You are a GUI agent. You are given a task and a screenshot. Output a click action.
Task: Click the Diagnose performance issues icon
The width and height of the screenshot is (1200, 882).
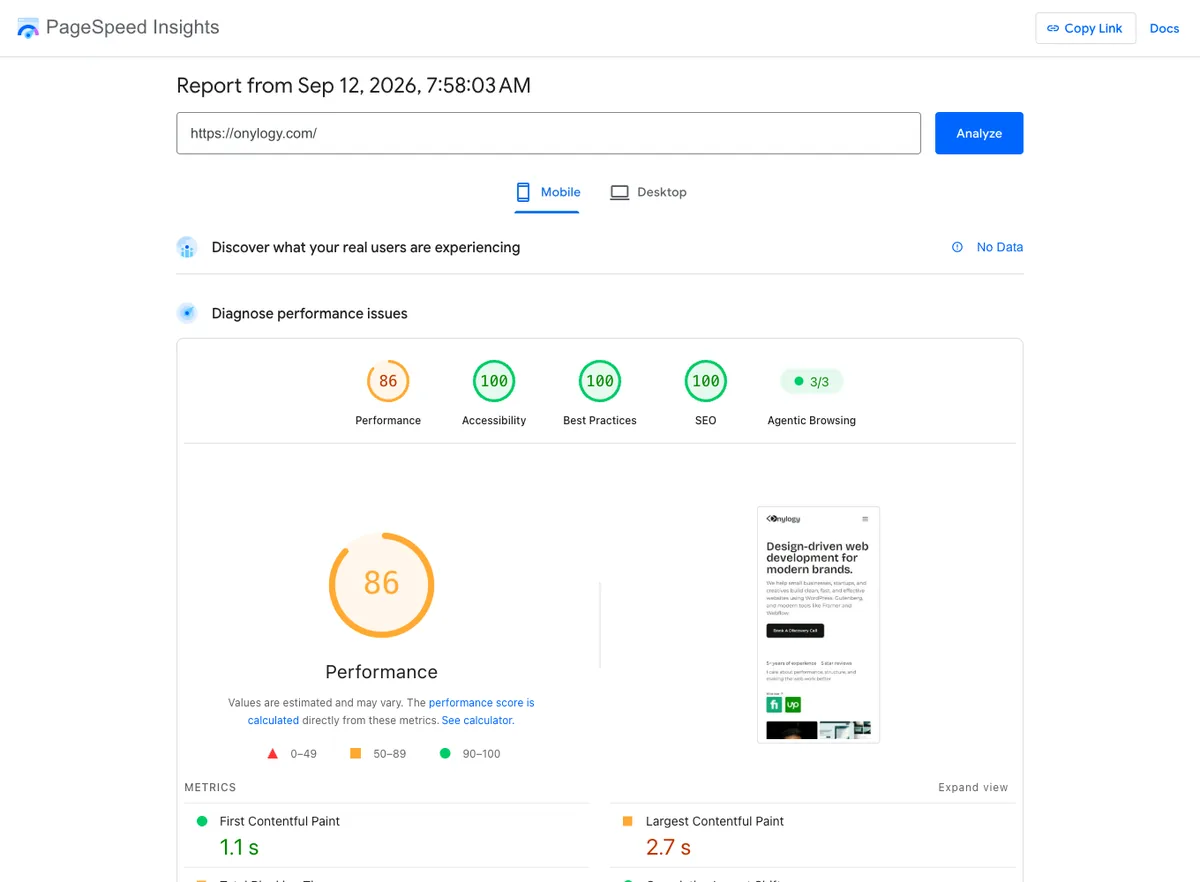[187, 313]
